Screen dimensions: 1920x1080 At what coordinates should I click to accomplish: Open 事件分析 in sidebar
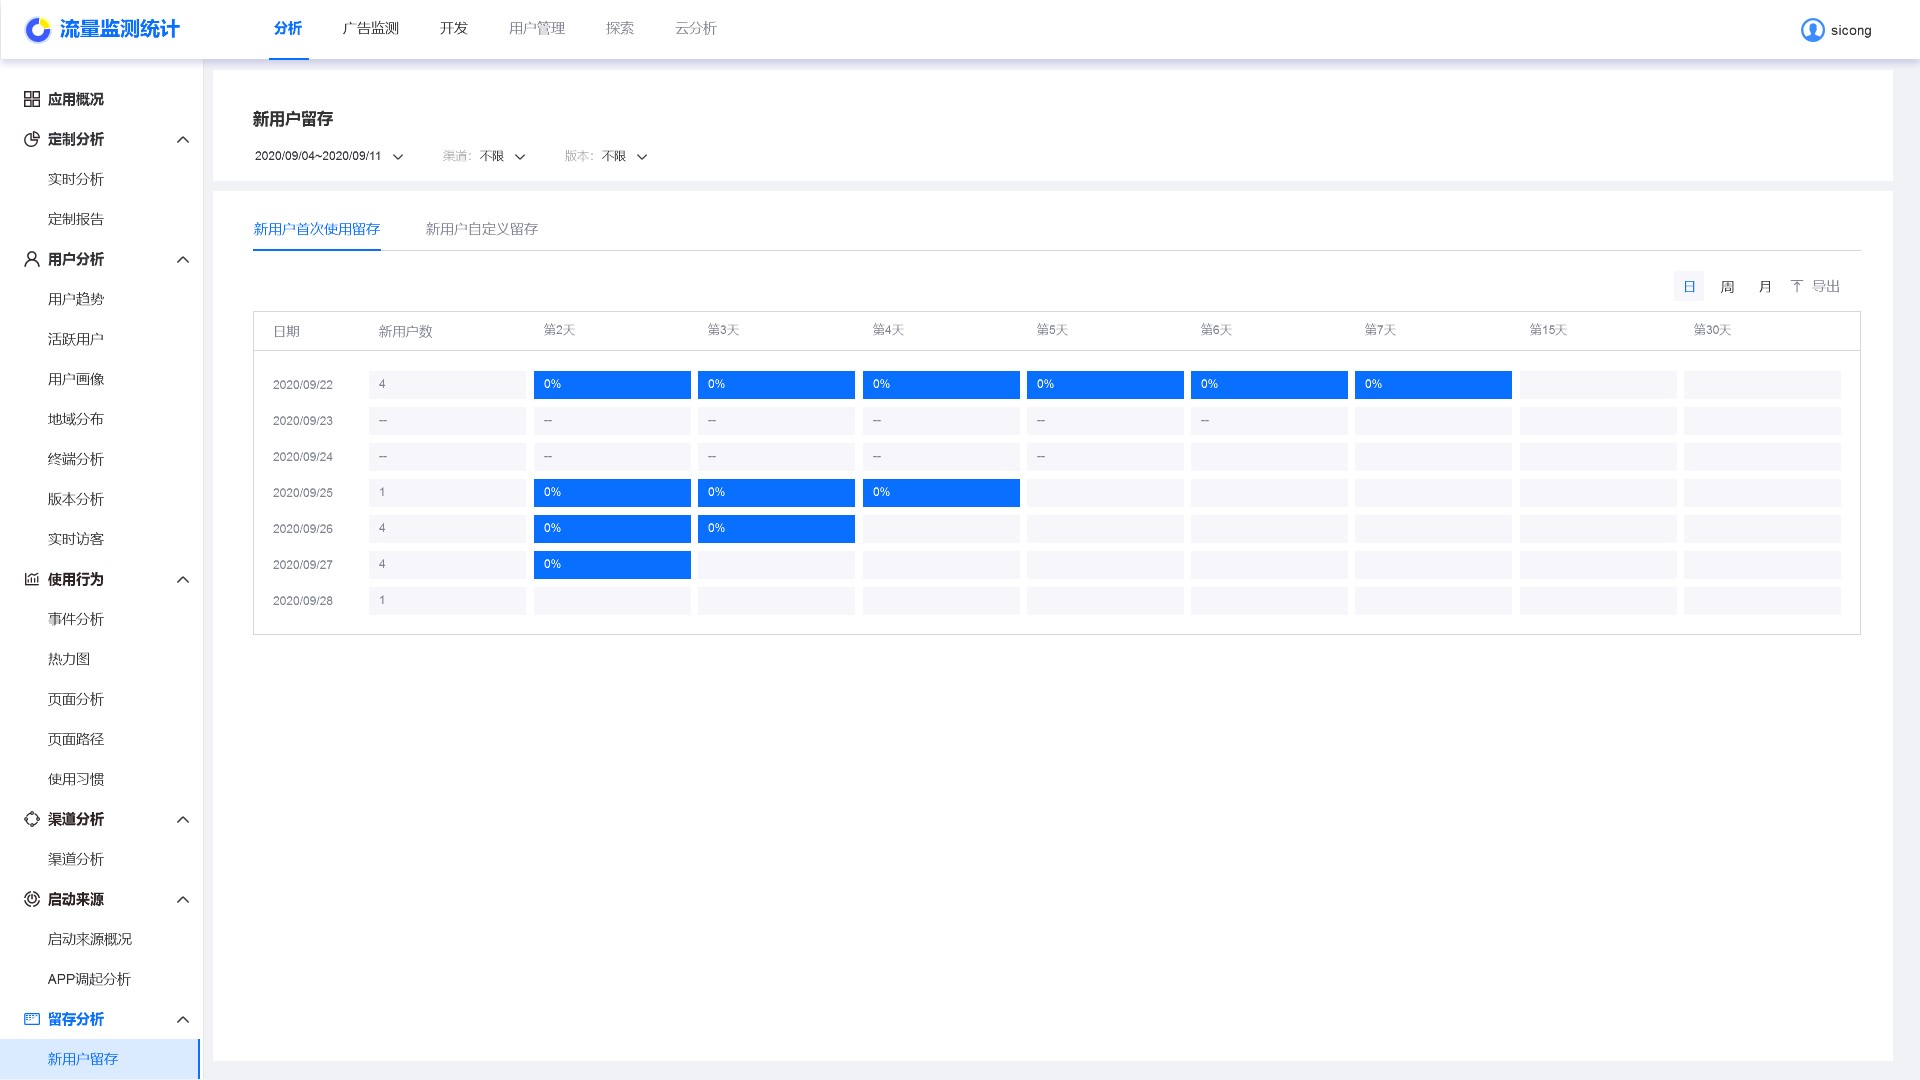pyautogui.click(x=76, y=619)
